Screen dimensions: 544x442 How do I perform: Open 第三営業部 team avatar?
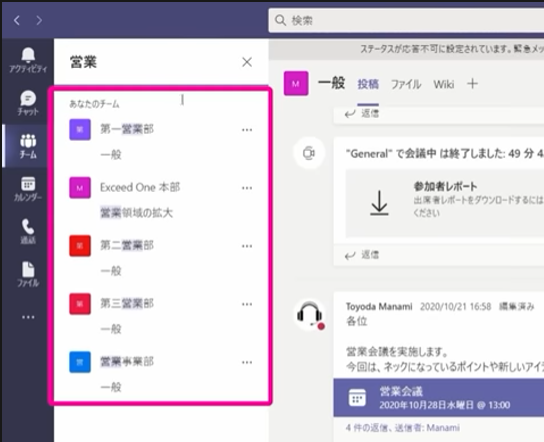80,304
